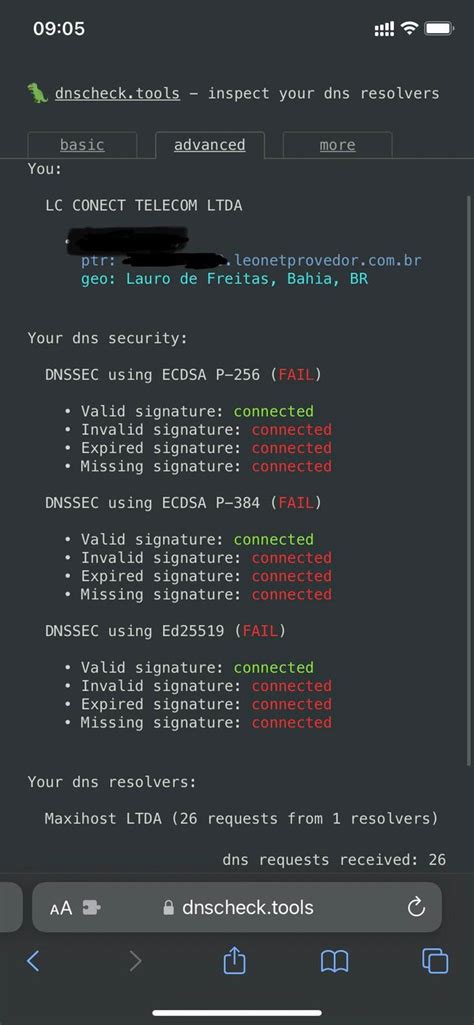Viewport: 474px width, 1025px height.
Task: Open the AA reader text options
Action: click(61, 908)
